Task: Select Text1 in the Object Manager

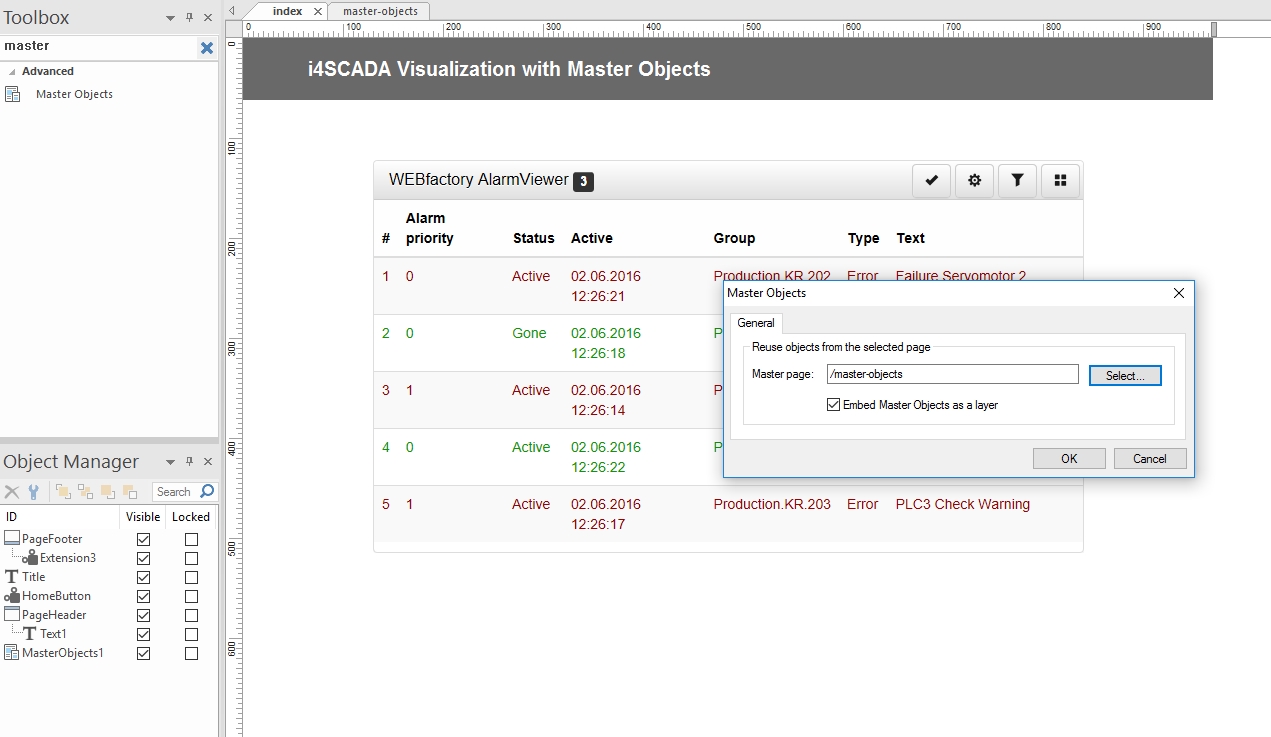Action: pos(53,634)
